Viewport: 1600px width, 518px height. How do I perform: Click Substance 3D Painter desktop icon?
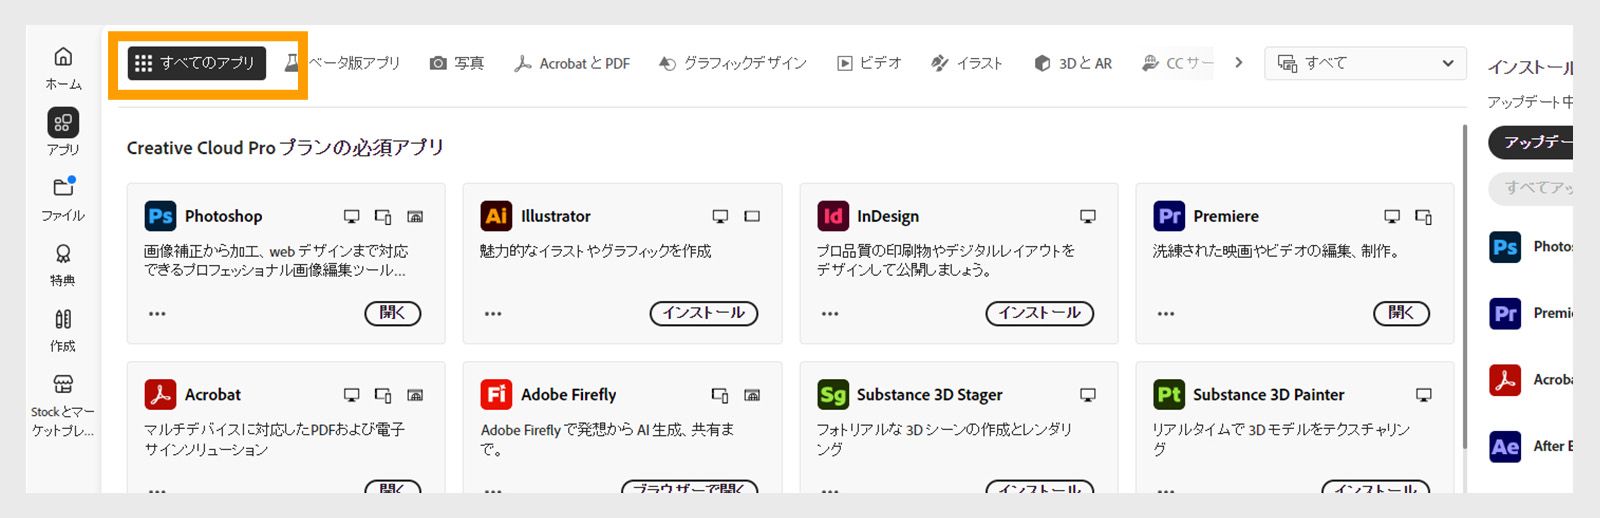point(1424,395)
